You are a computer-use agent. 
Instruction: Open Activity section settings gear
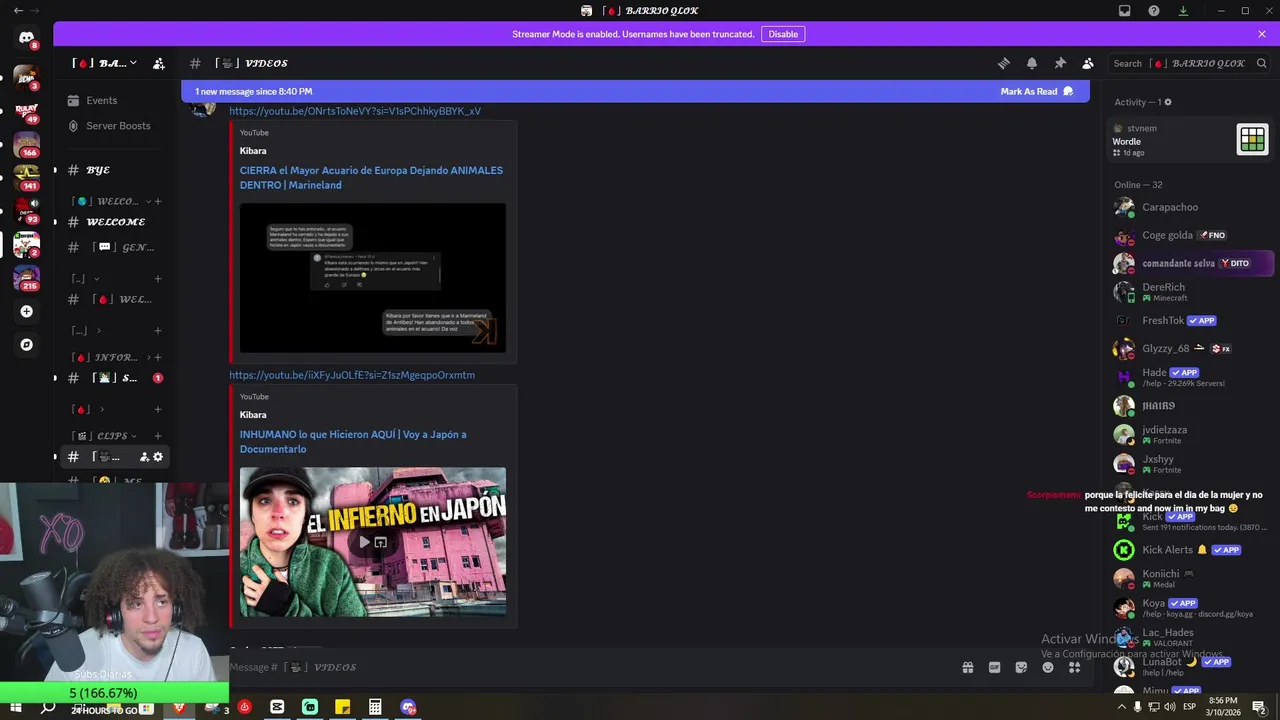coord(1168,102)
